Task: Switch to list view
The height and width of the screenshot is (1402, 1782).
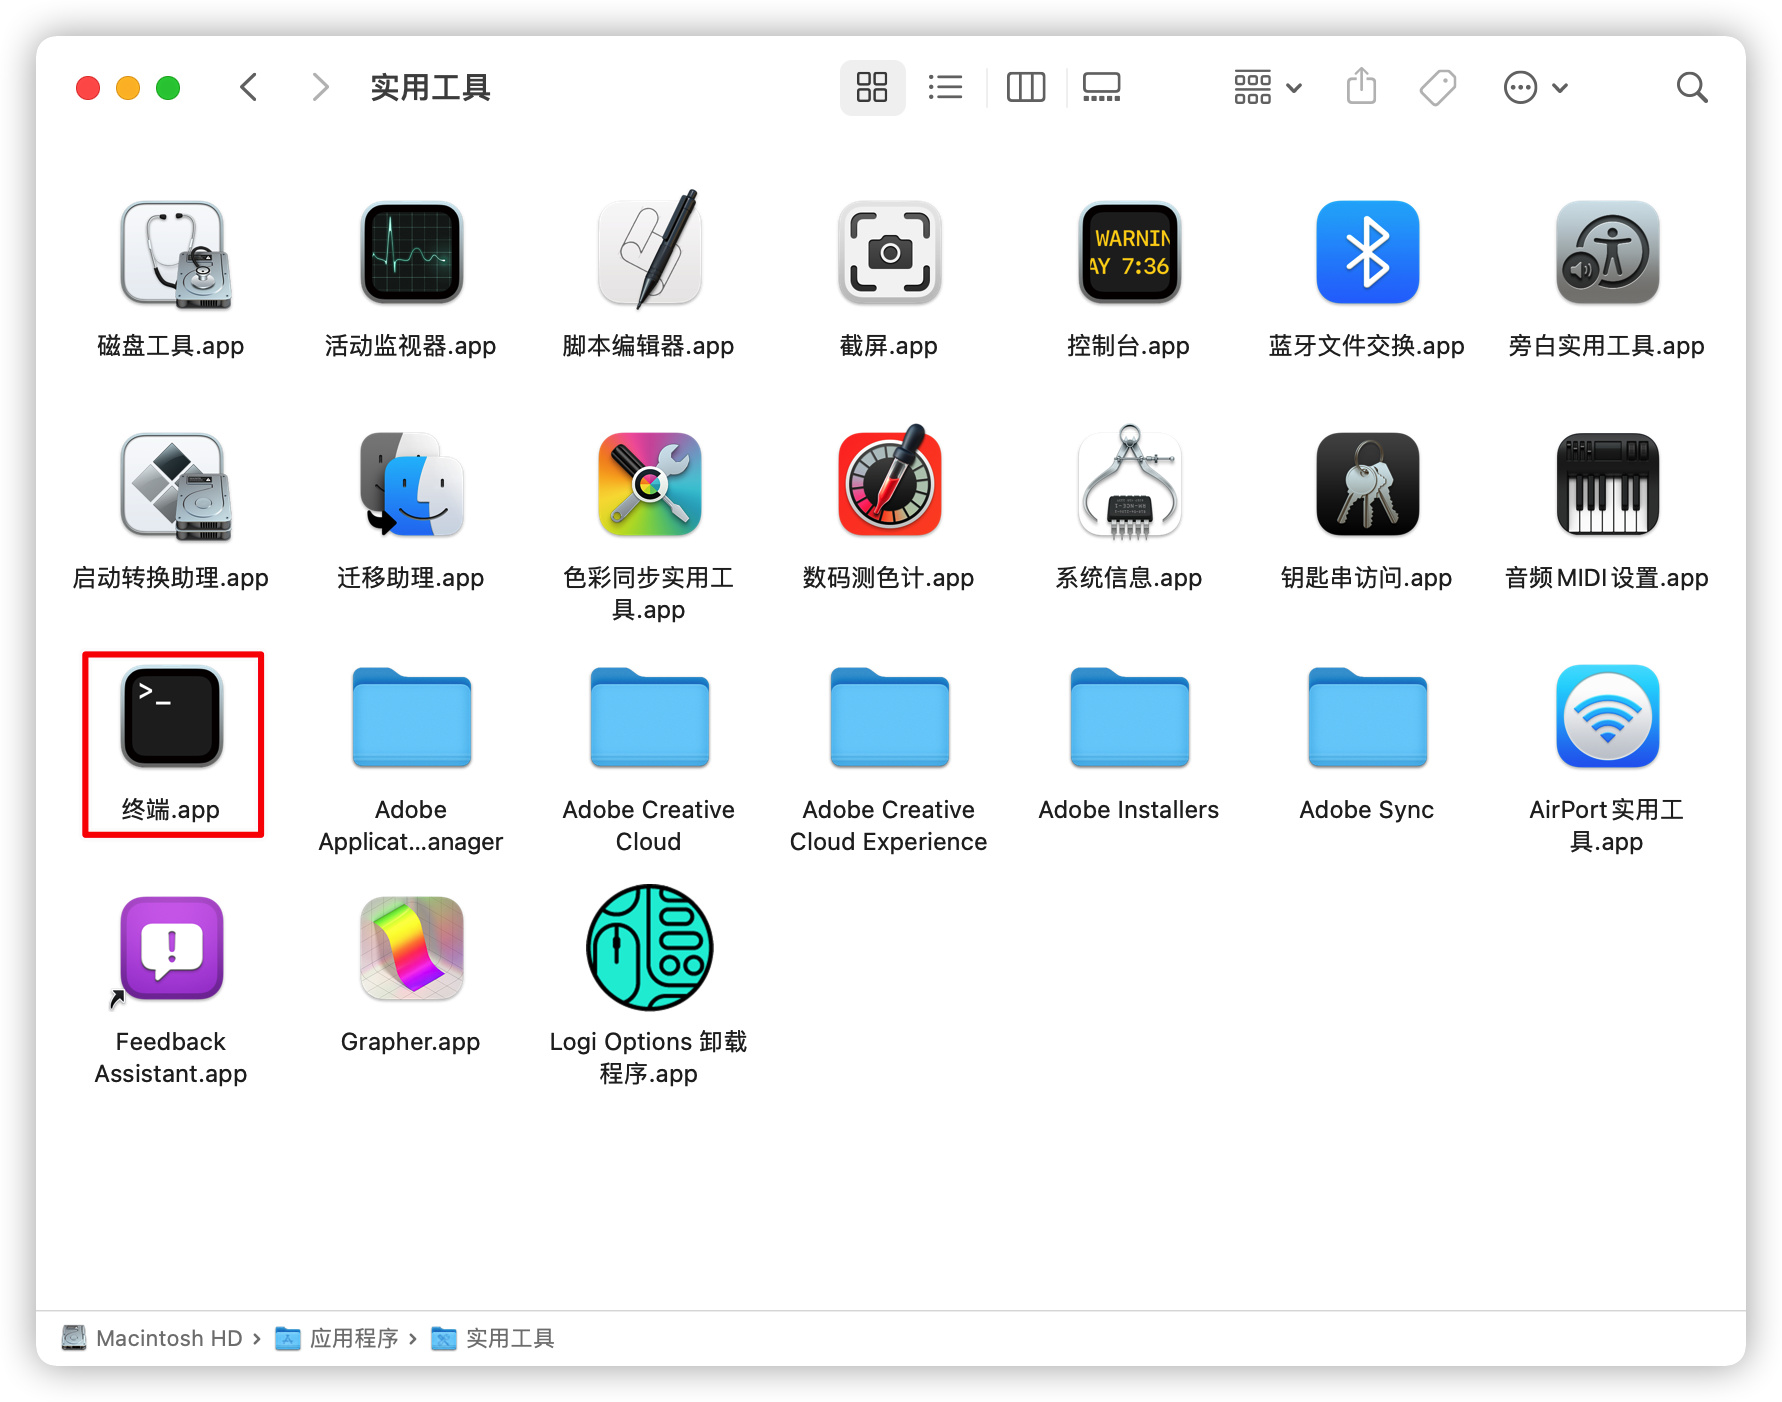Action: [x=945, y=87]
